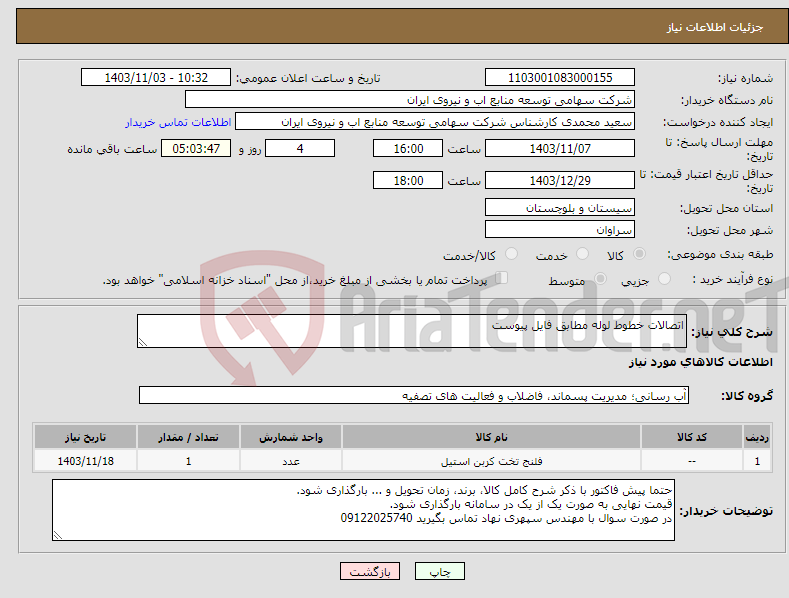
Task: Click the بازگشت back button
Action: 370,571
